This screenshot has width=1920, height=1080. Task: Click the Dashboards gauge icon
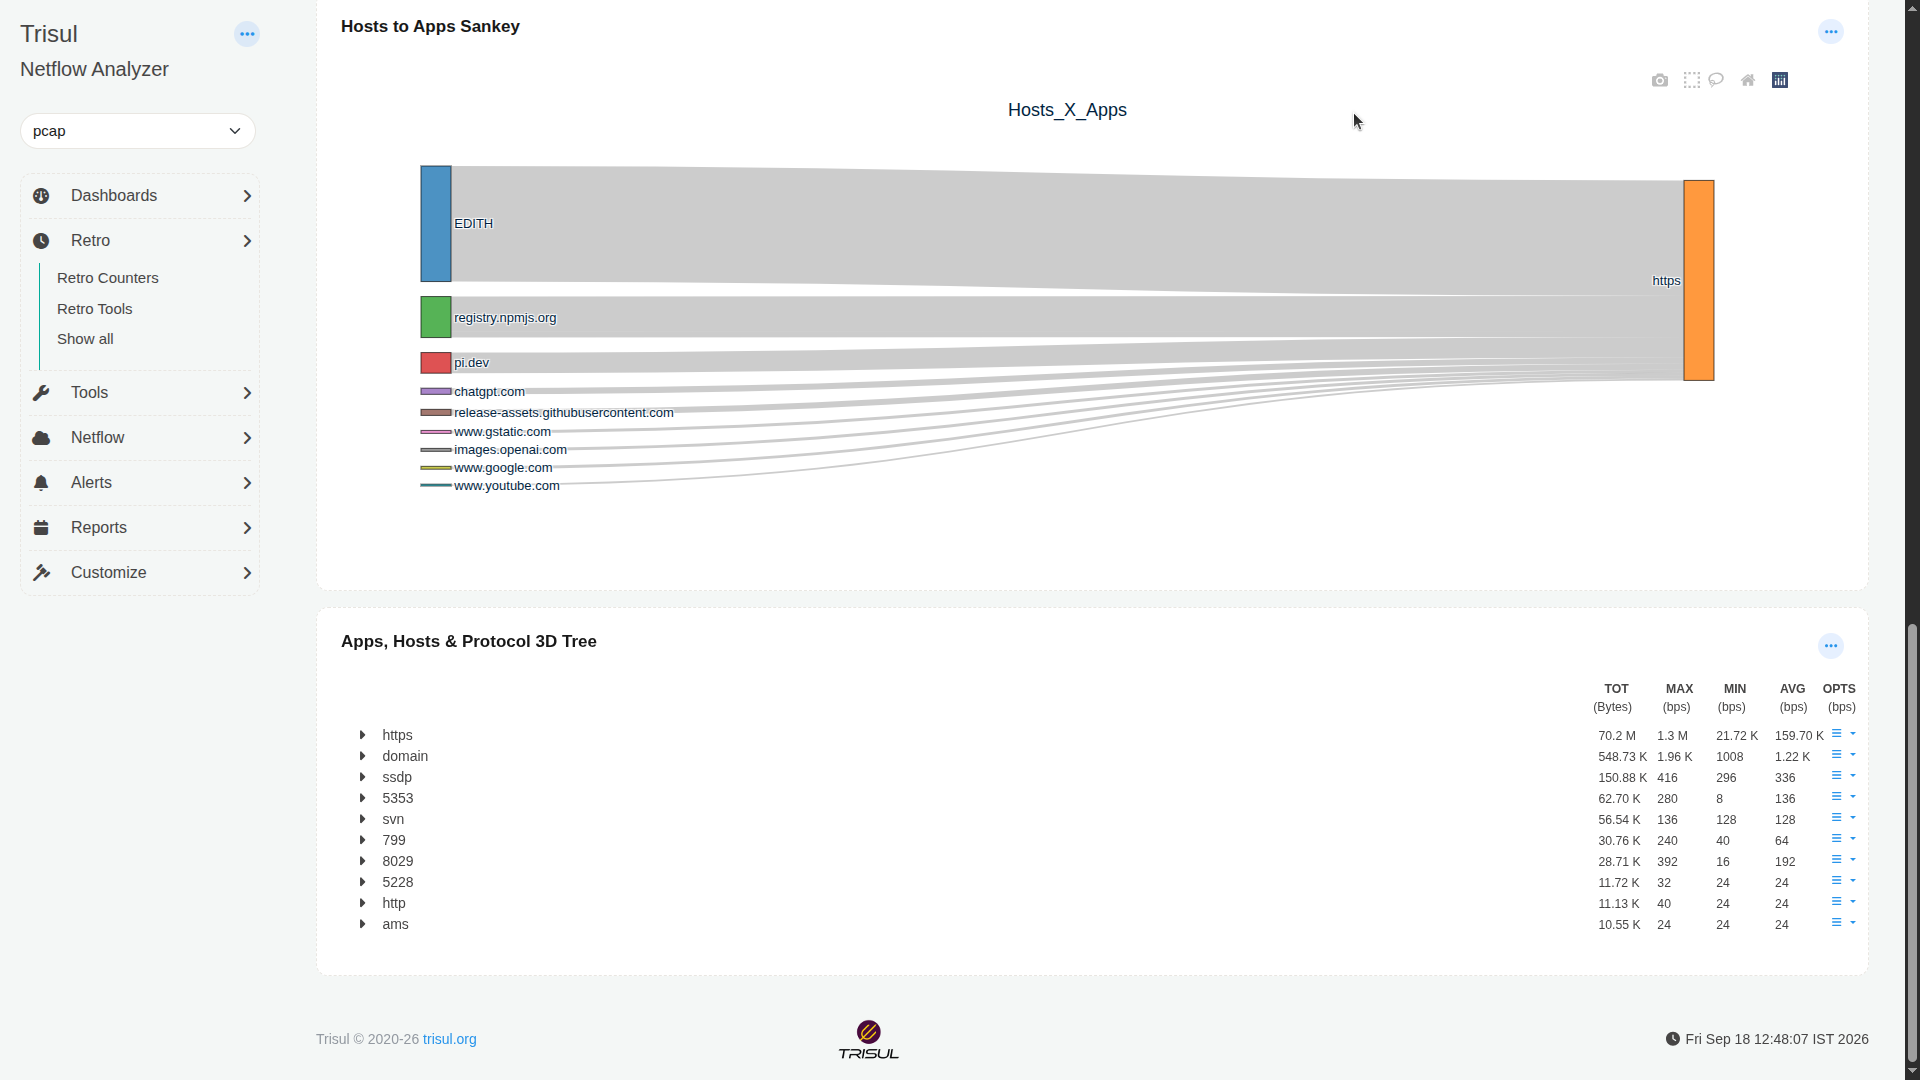pyautogui.click(x=41, y=196)
